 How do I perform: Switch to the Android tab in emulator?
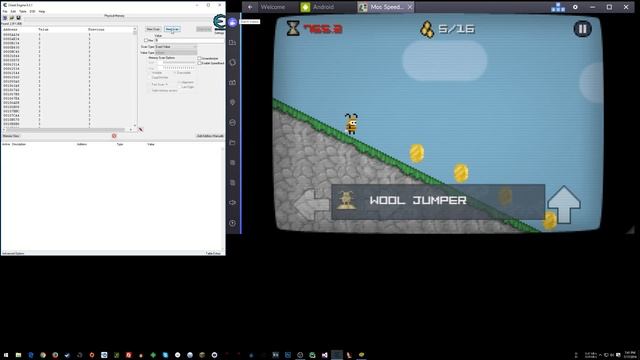[323, 7]
